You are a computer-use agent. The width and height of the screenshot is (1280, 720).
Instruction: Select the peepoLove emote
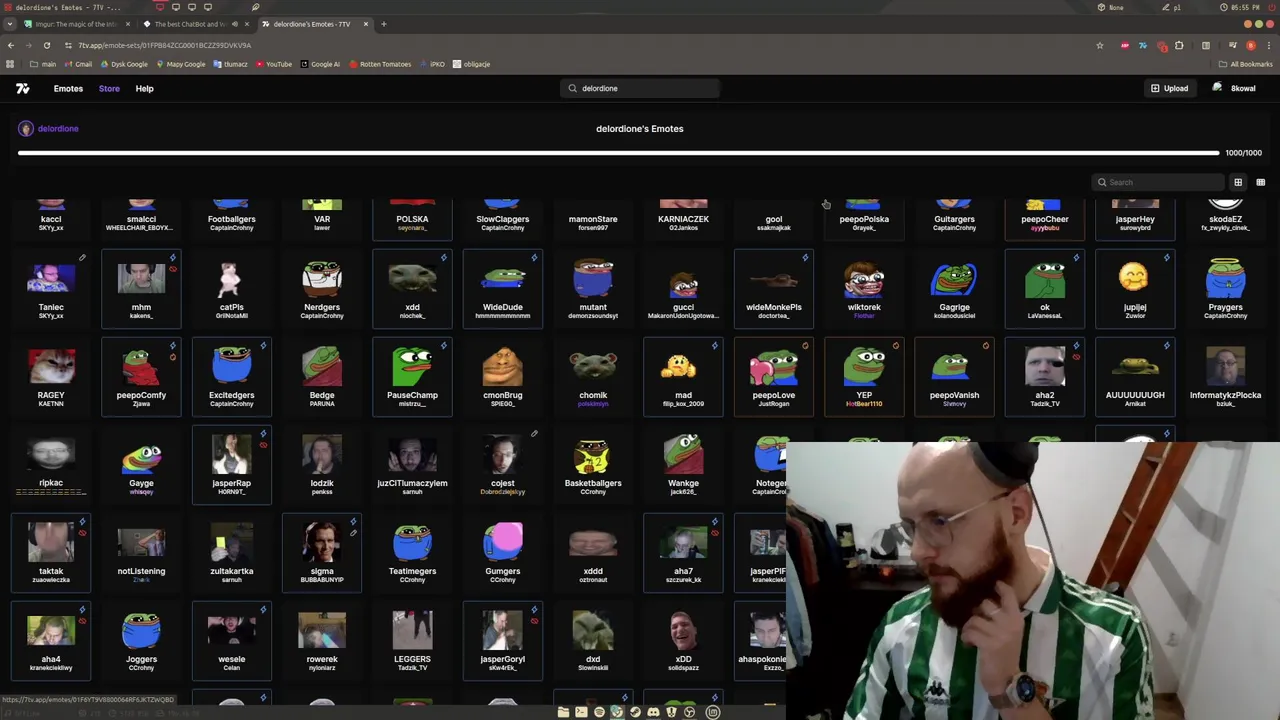coord(774,376)
